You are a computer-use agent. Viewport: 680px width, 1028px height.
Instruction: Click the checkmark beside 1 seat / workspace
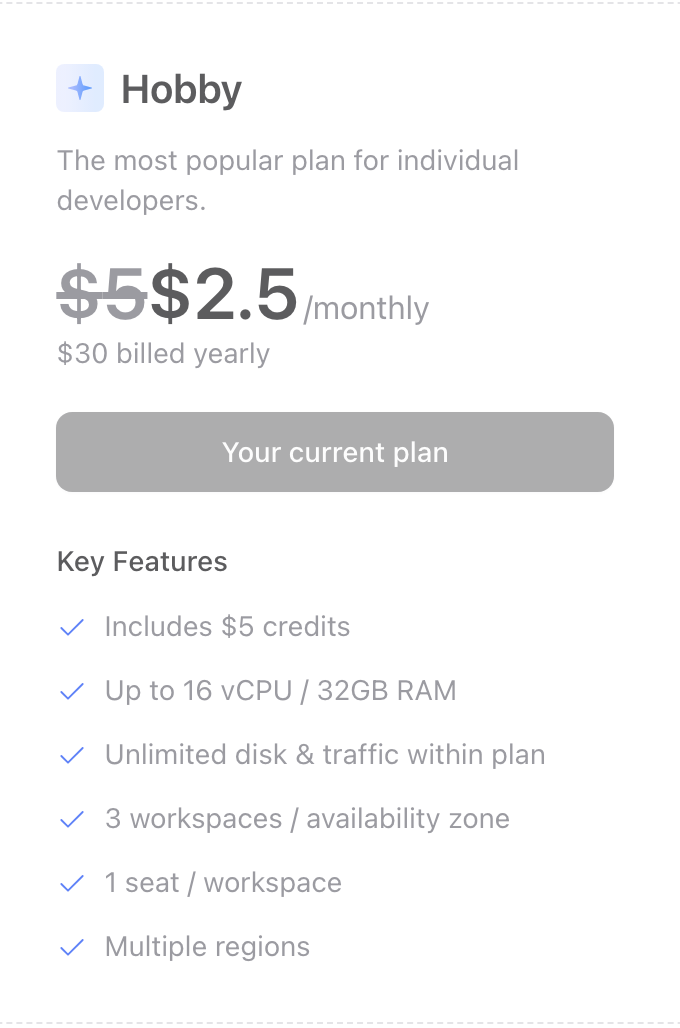71,883
